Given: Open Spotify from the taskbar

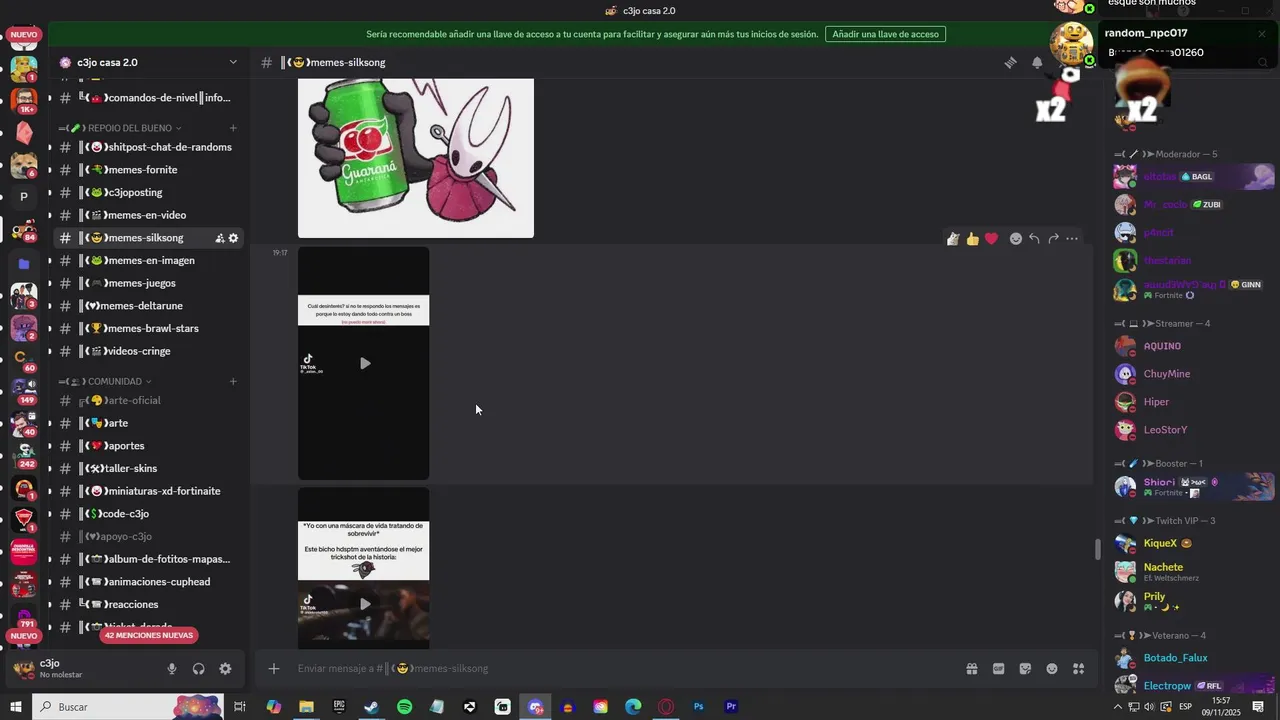Looking at the screenshot, I should 404,707.
